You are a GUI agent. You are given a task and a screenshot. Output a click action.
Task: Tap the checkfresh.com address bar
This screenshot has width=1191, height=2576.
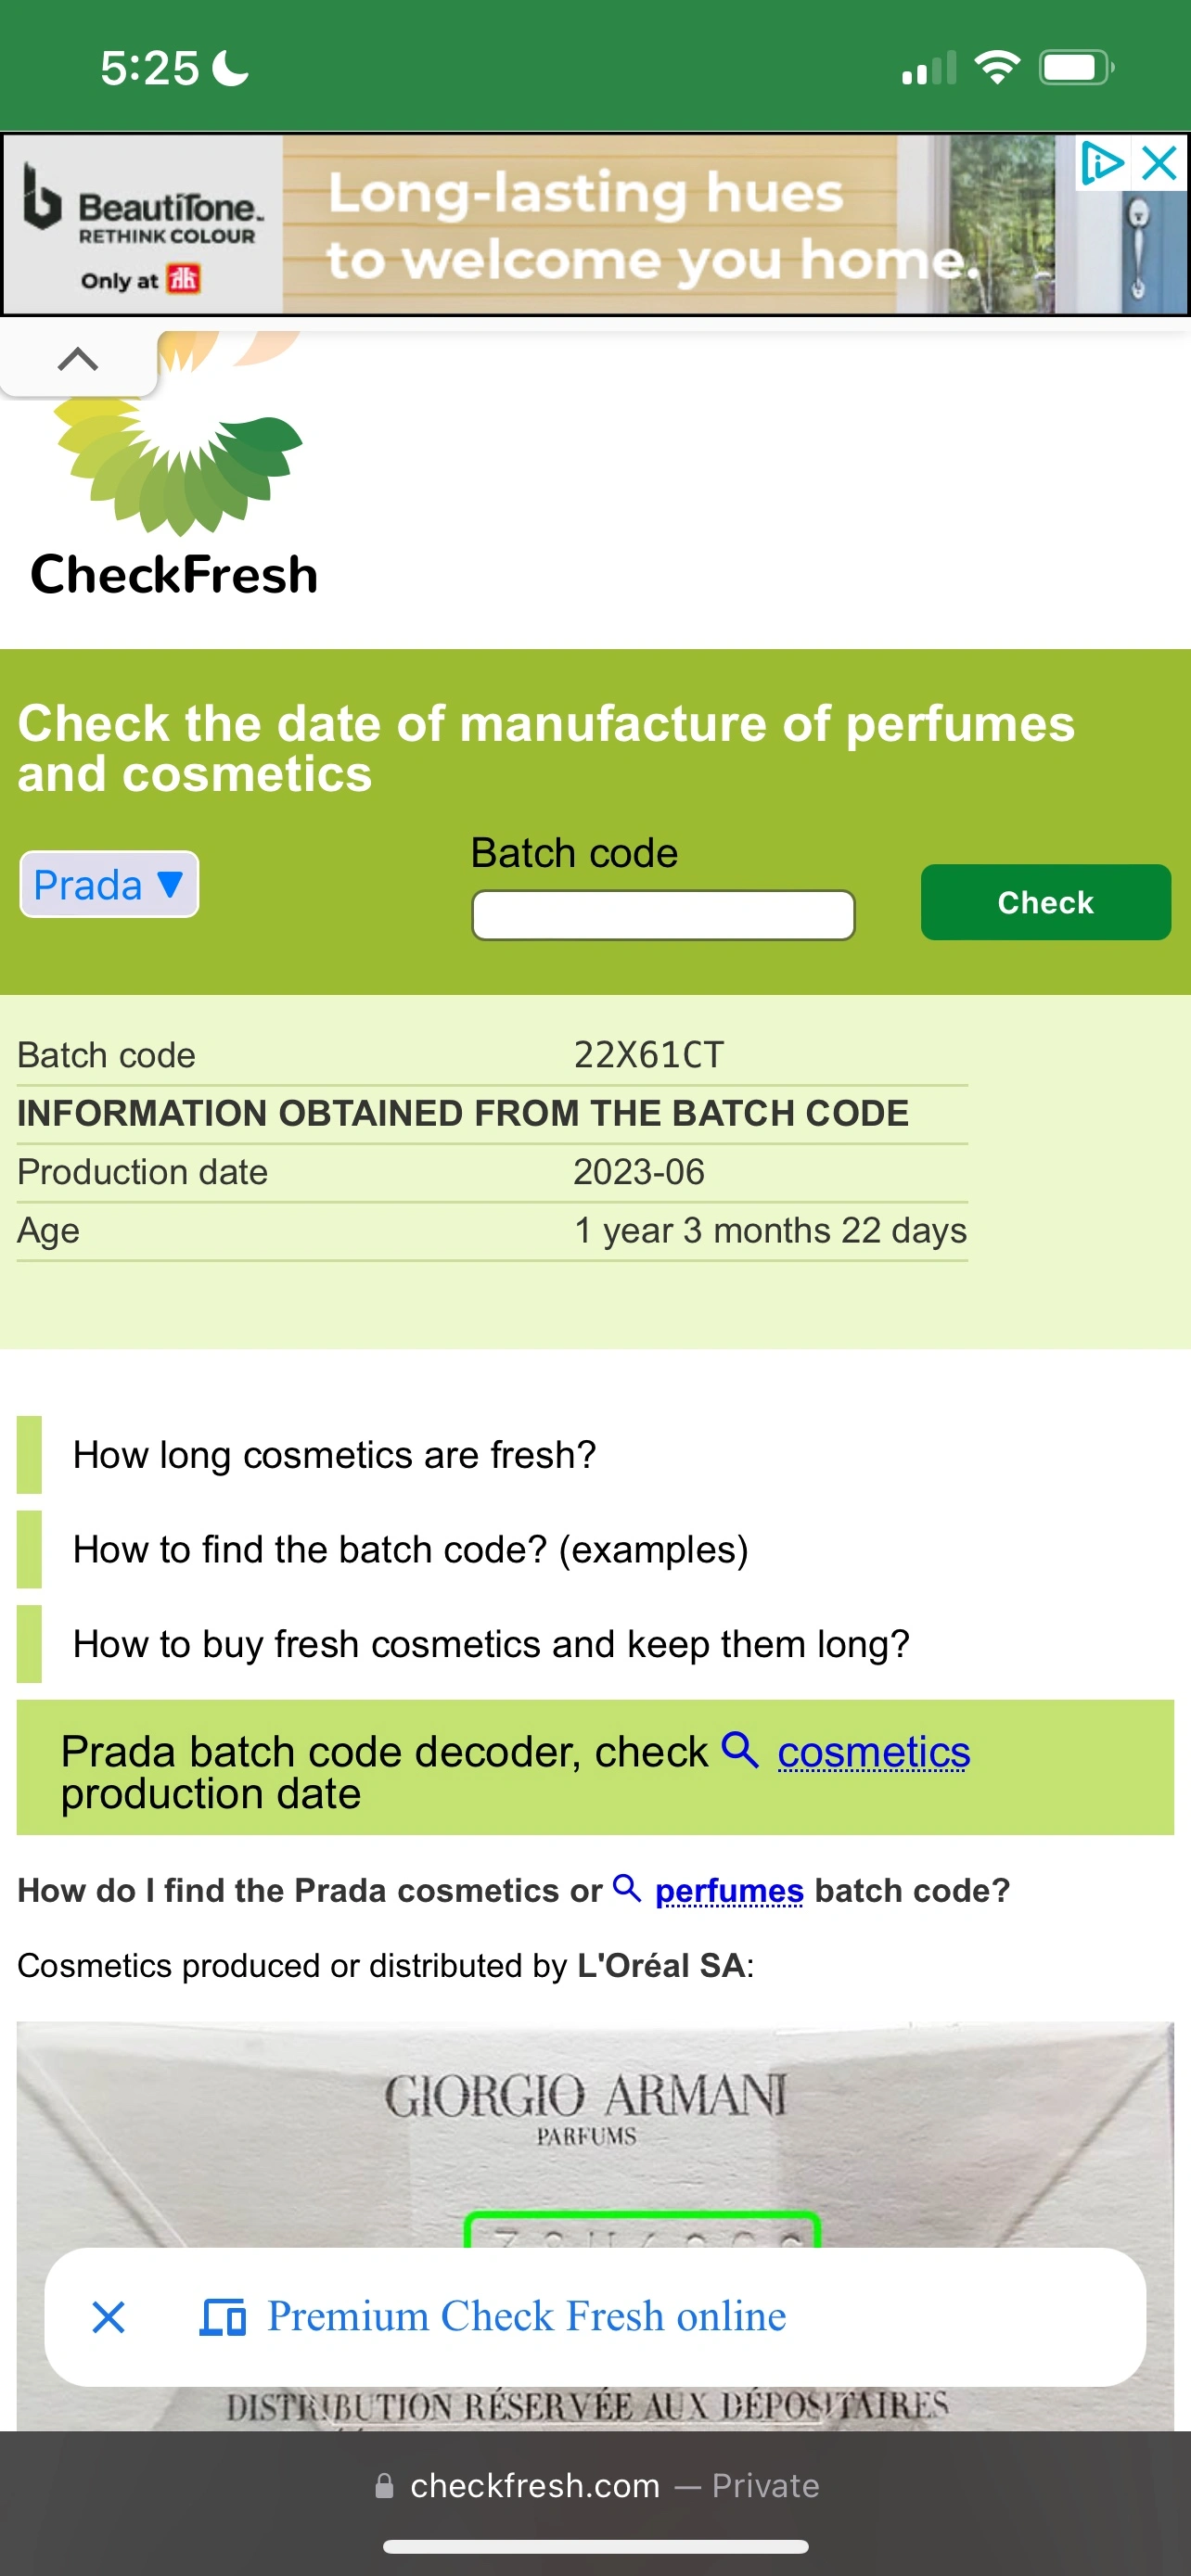tap(595, 2486)
